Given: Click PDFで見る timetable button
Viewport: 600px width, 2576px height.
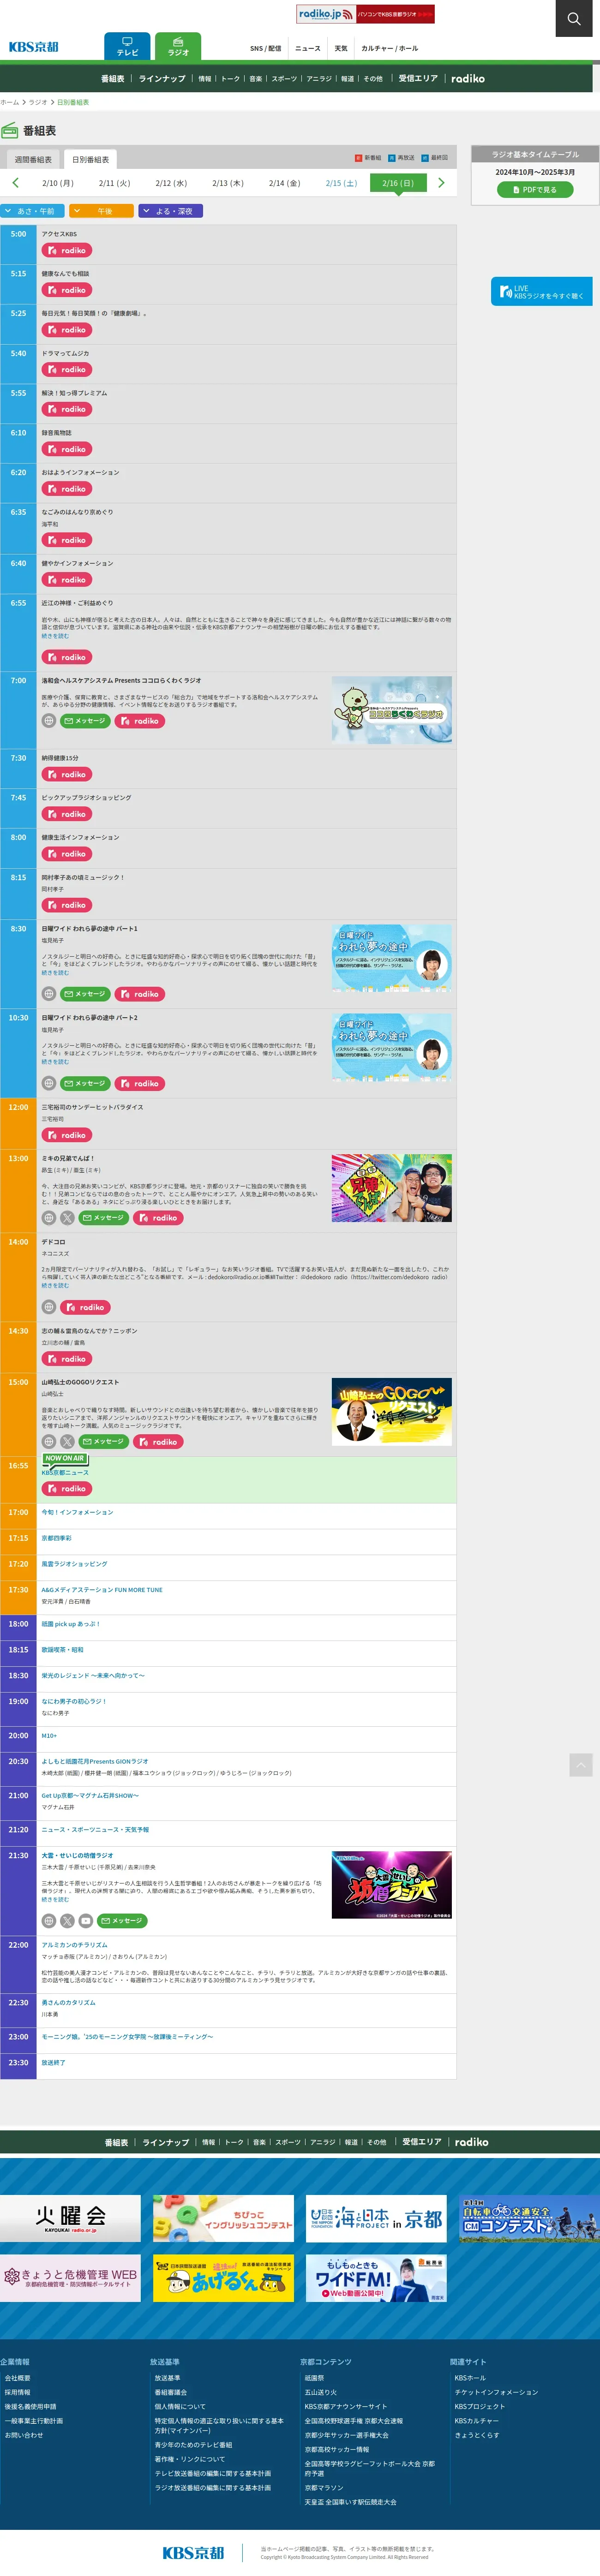Looking at the screenshot, I should pyautogui.click(x=535, y=189).
